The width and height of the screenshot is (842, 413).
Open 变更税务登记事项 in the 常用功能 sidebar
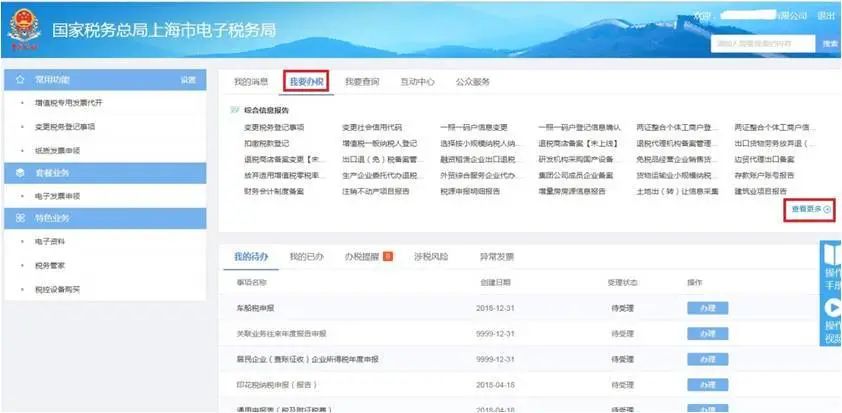tap(65, 127)
